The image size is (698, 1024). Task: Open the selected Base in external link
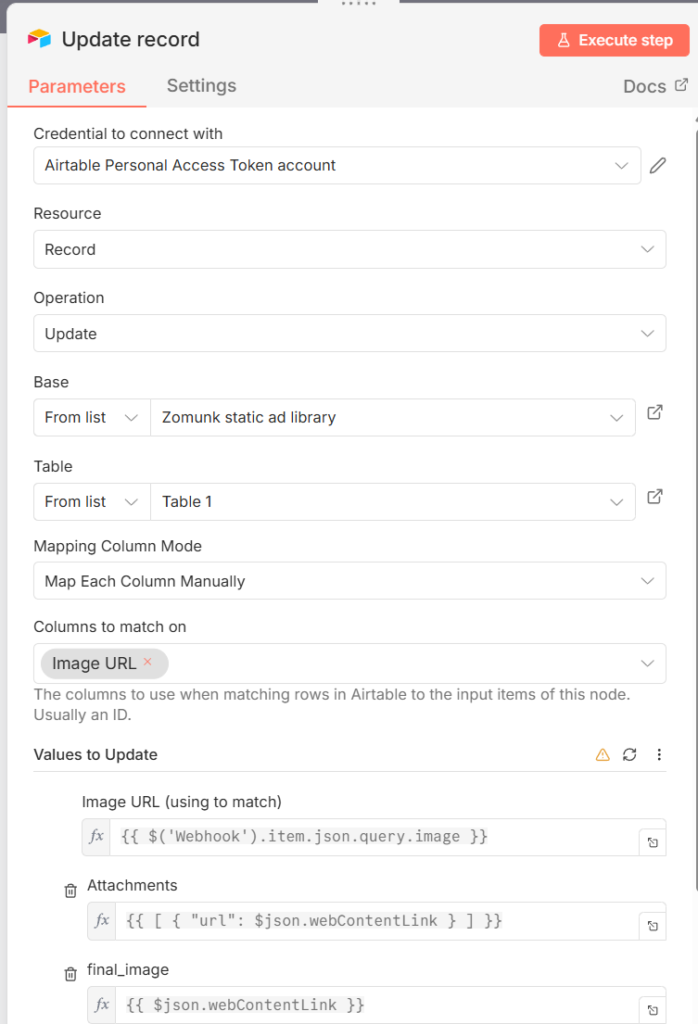(x=655, y=412)
